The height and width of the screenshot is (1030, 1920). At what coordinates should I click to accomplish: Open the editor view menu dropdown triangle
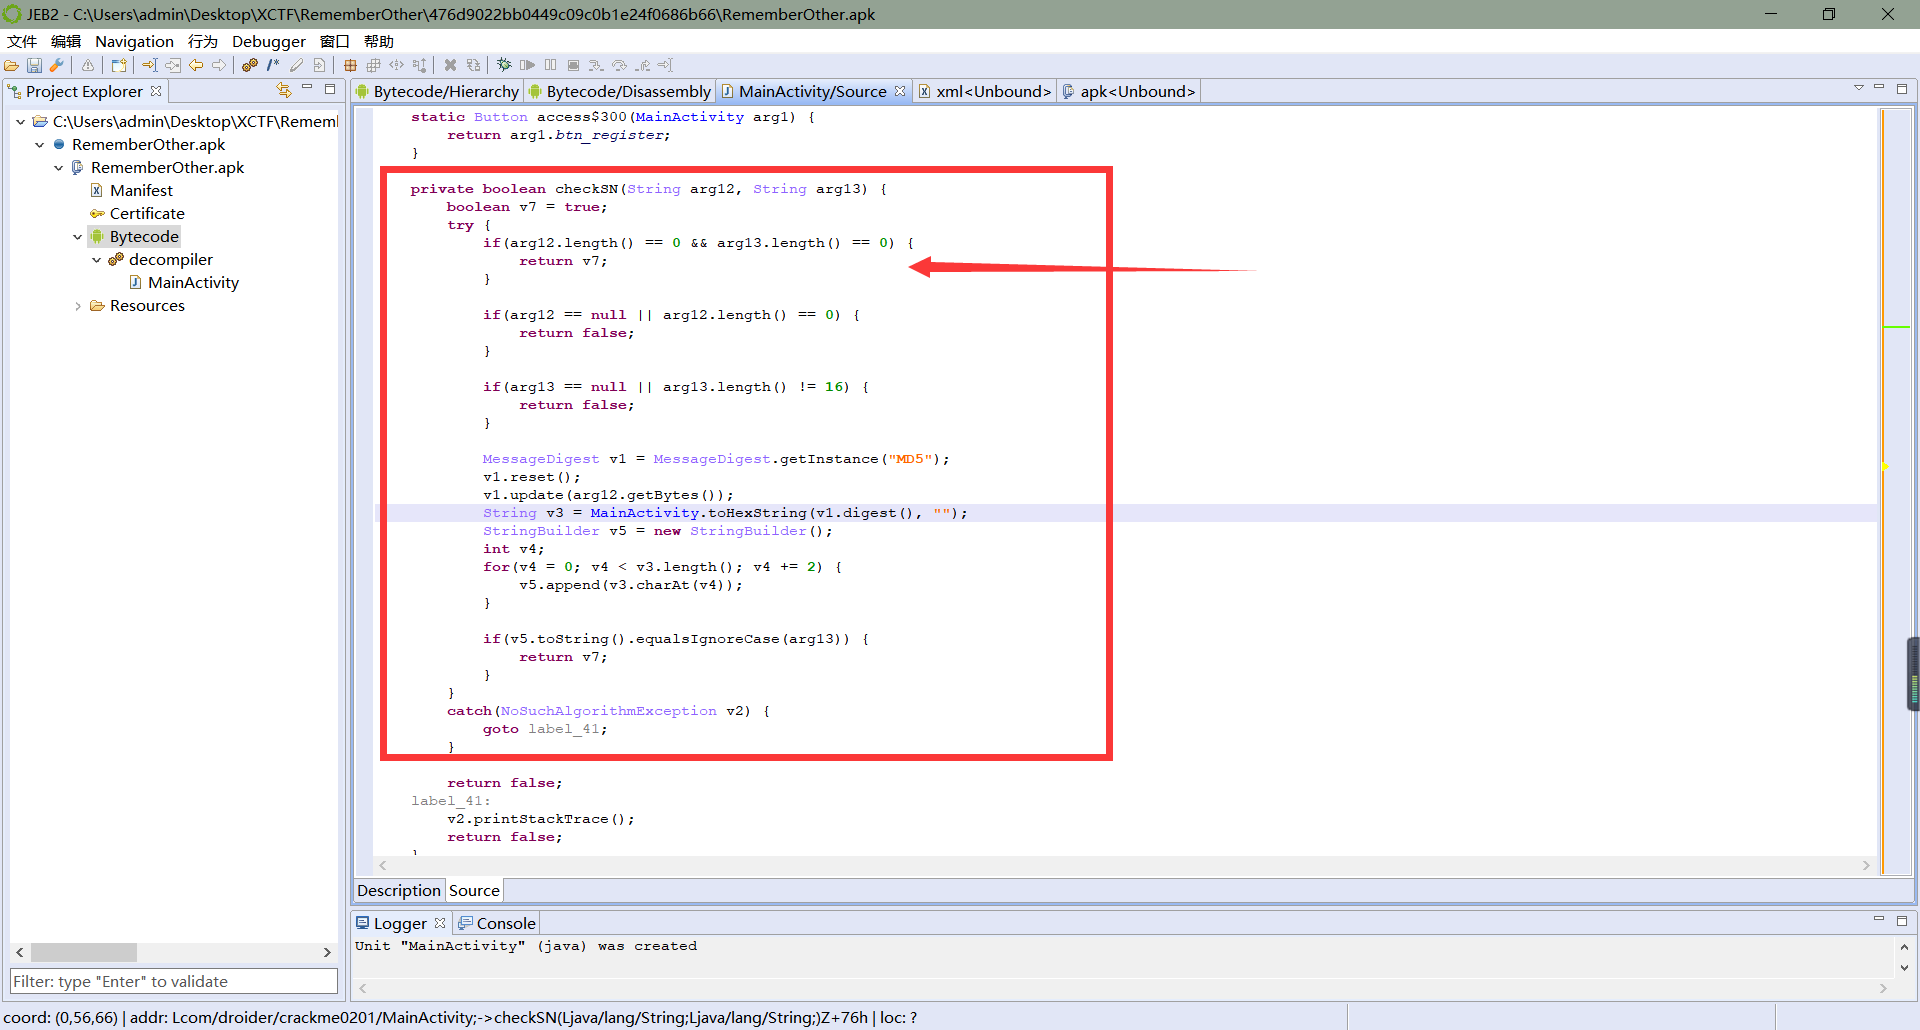coord(1859,88)
